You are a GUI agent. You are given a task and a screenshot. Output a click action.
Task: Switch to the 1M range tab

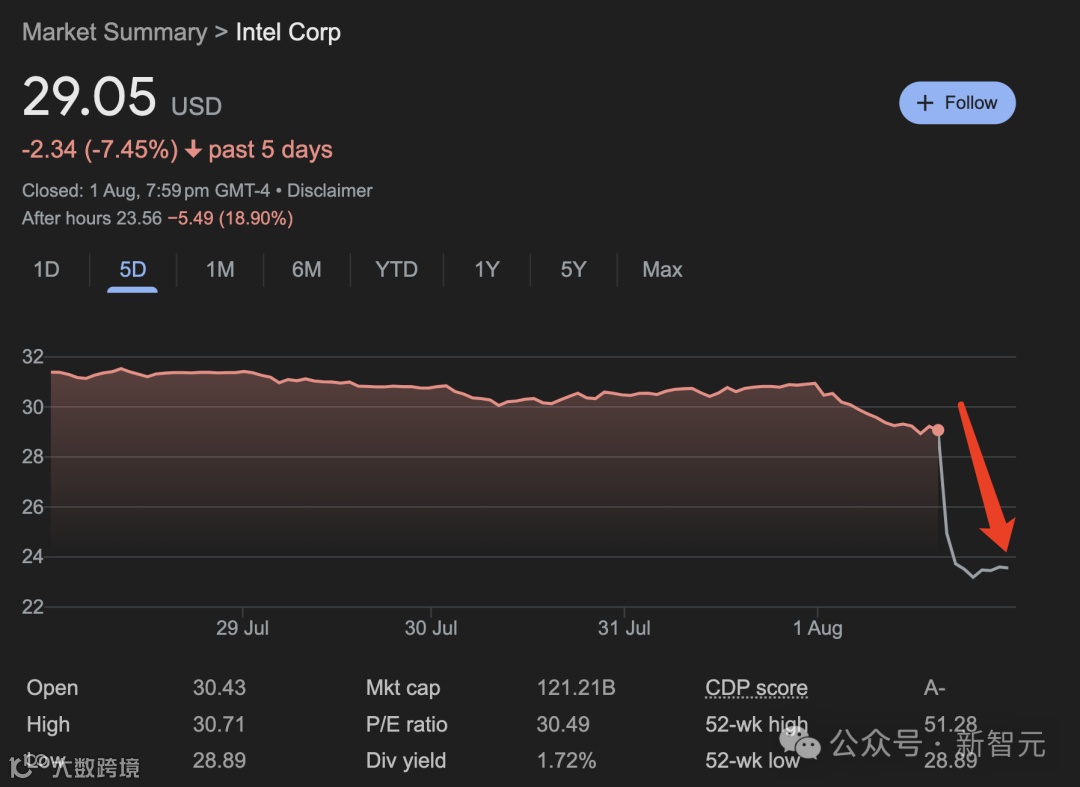pos(219,269)
